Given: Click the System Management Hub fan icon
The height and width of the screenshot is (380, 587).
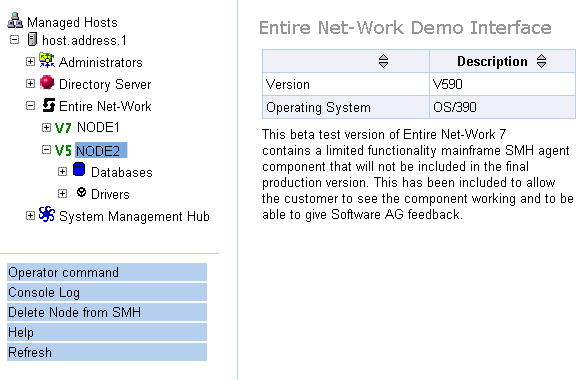Looking at the screenshot, I should click(47, 215).
